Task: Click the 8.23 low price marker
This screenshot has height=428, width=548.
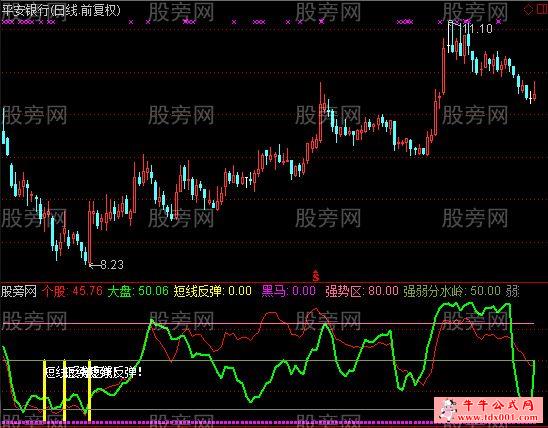Action: click(106, 265)
